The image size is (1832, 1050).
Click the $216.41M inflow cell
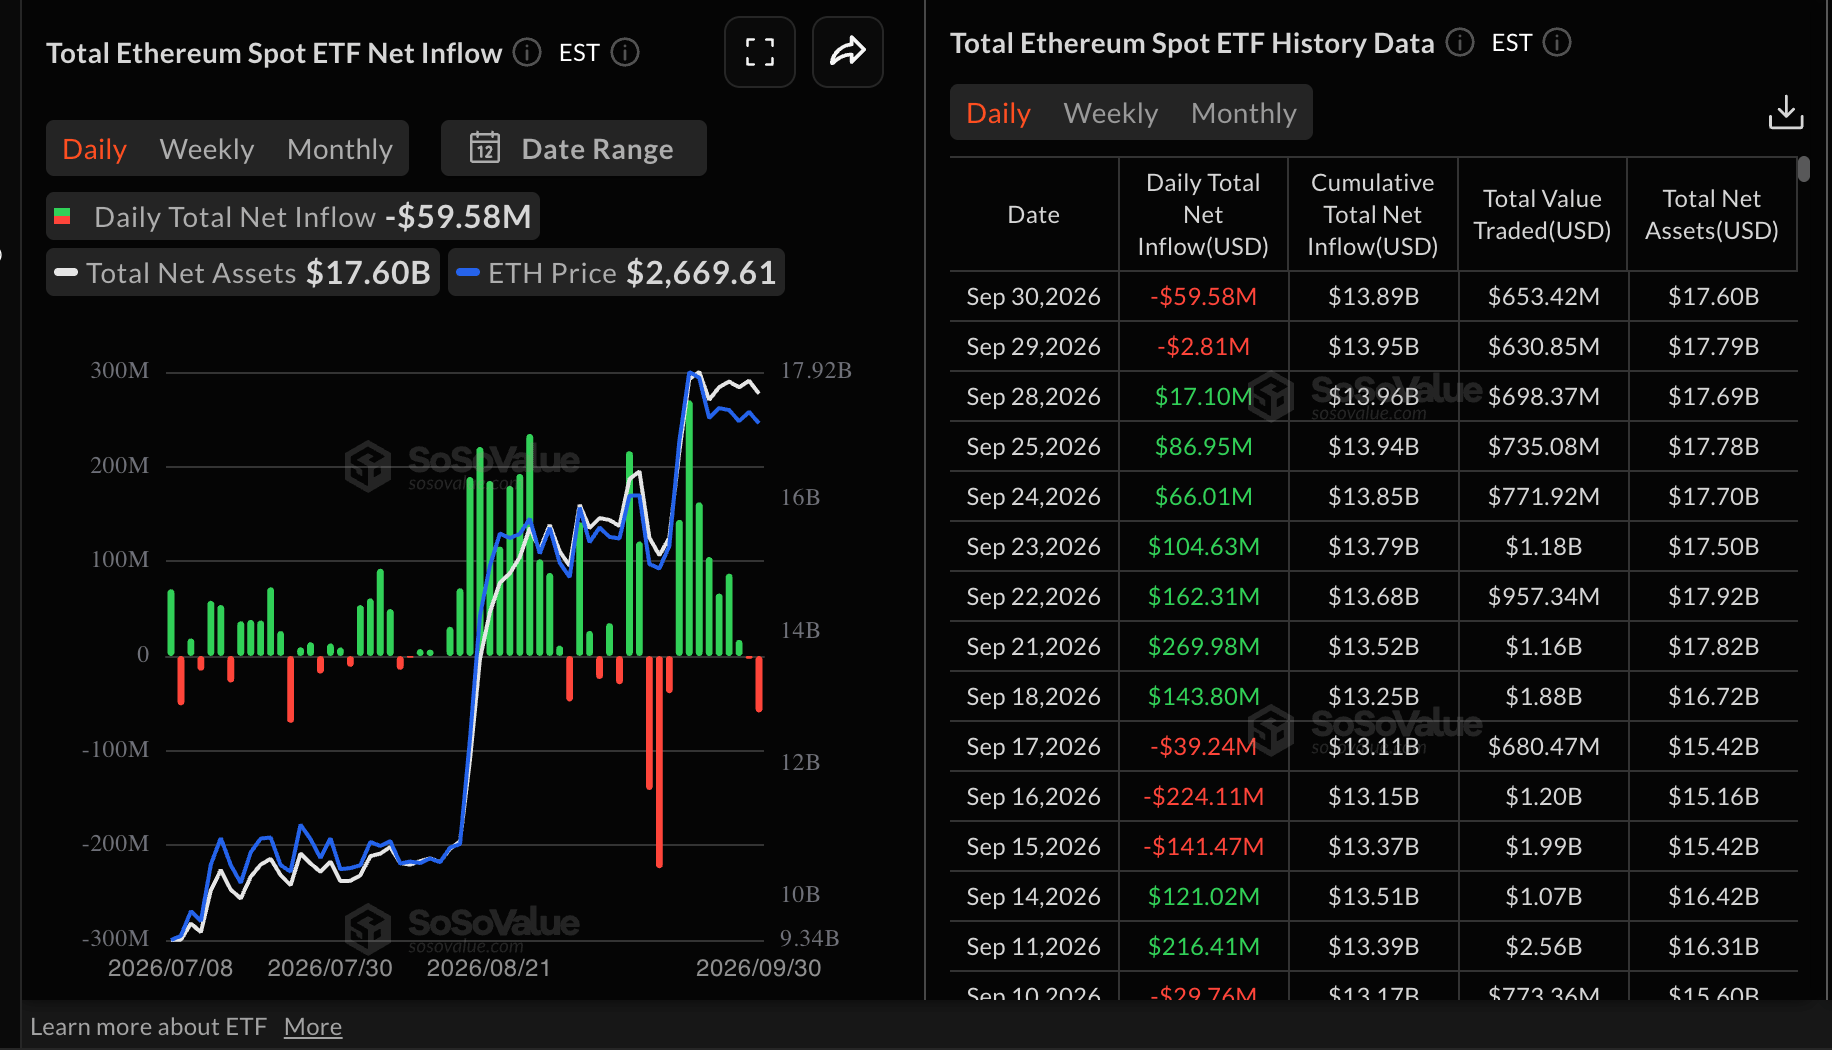[x=1203, y=946]
